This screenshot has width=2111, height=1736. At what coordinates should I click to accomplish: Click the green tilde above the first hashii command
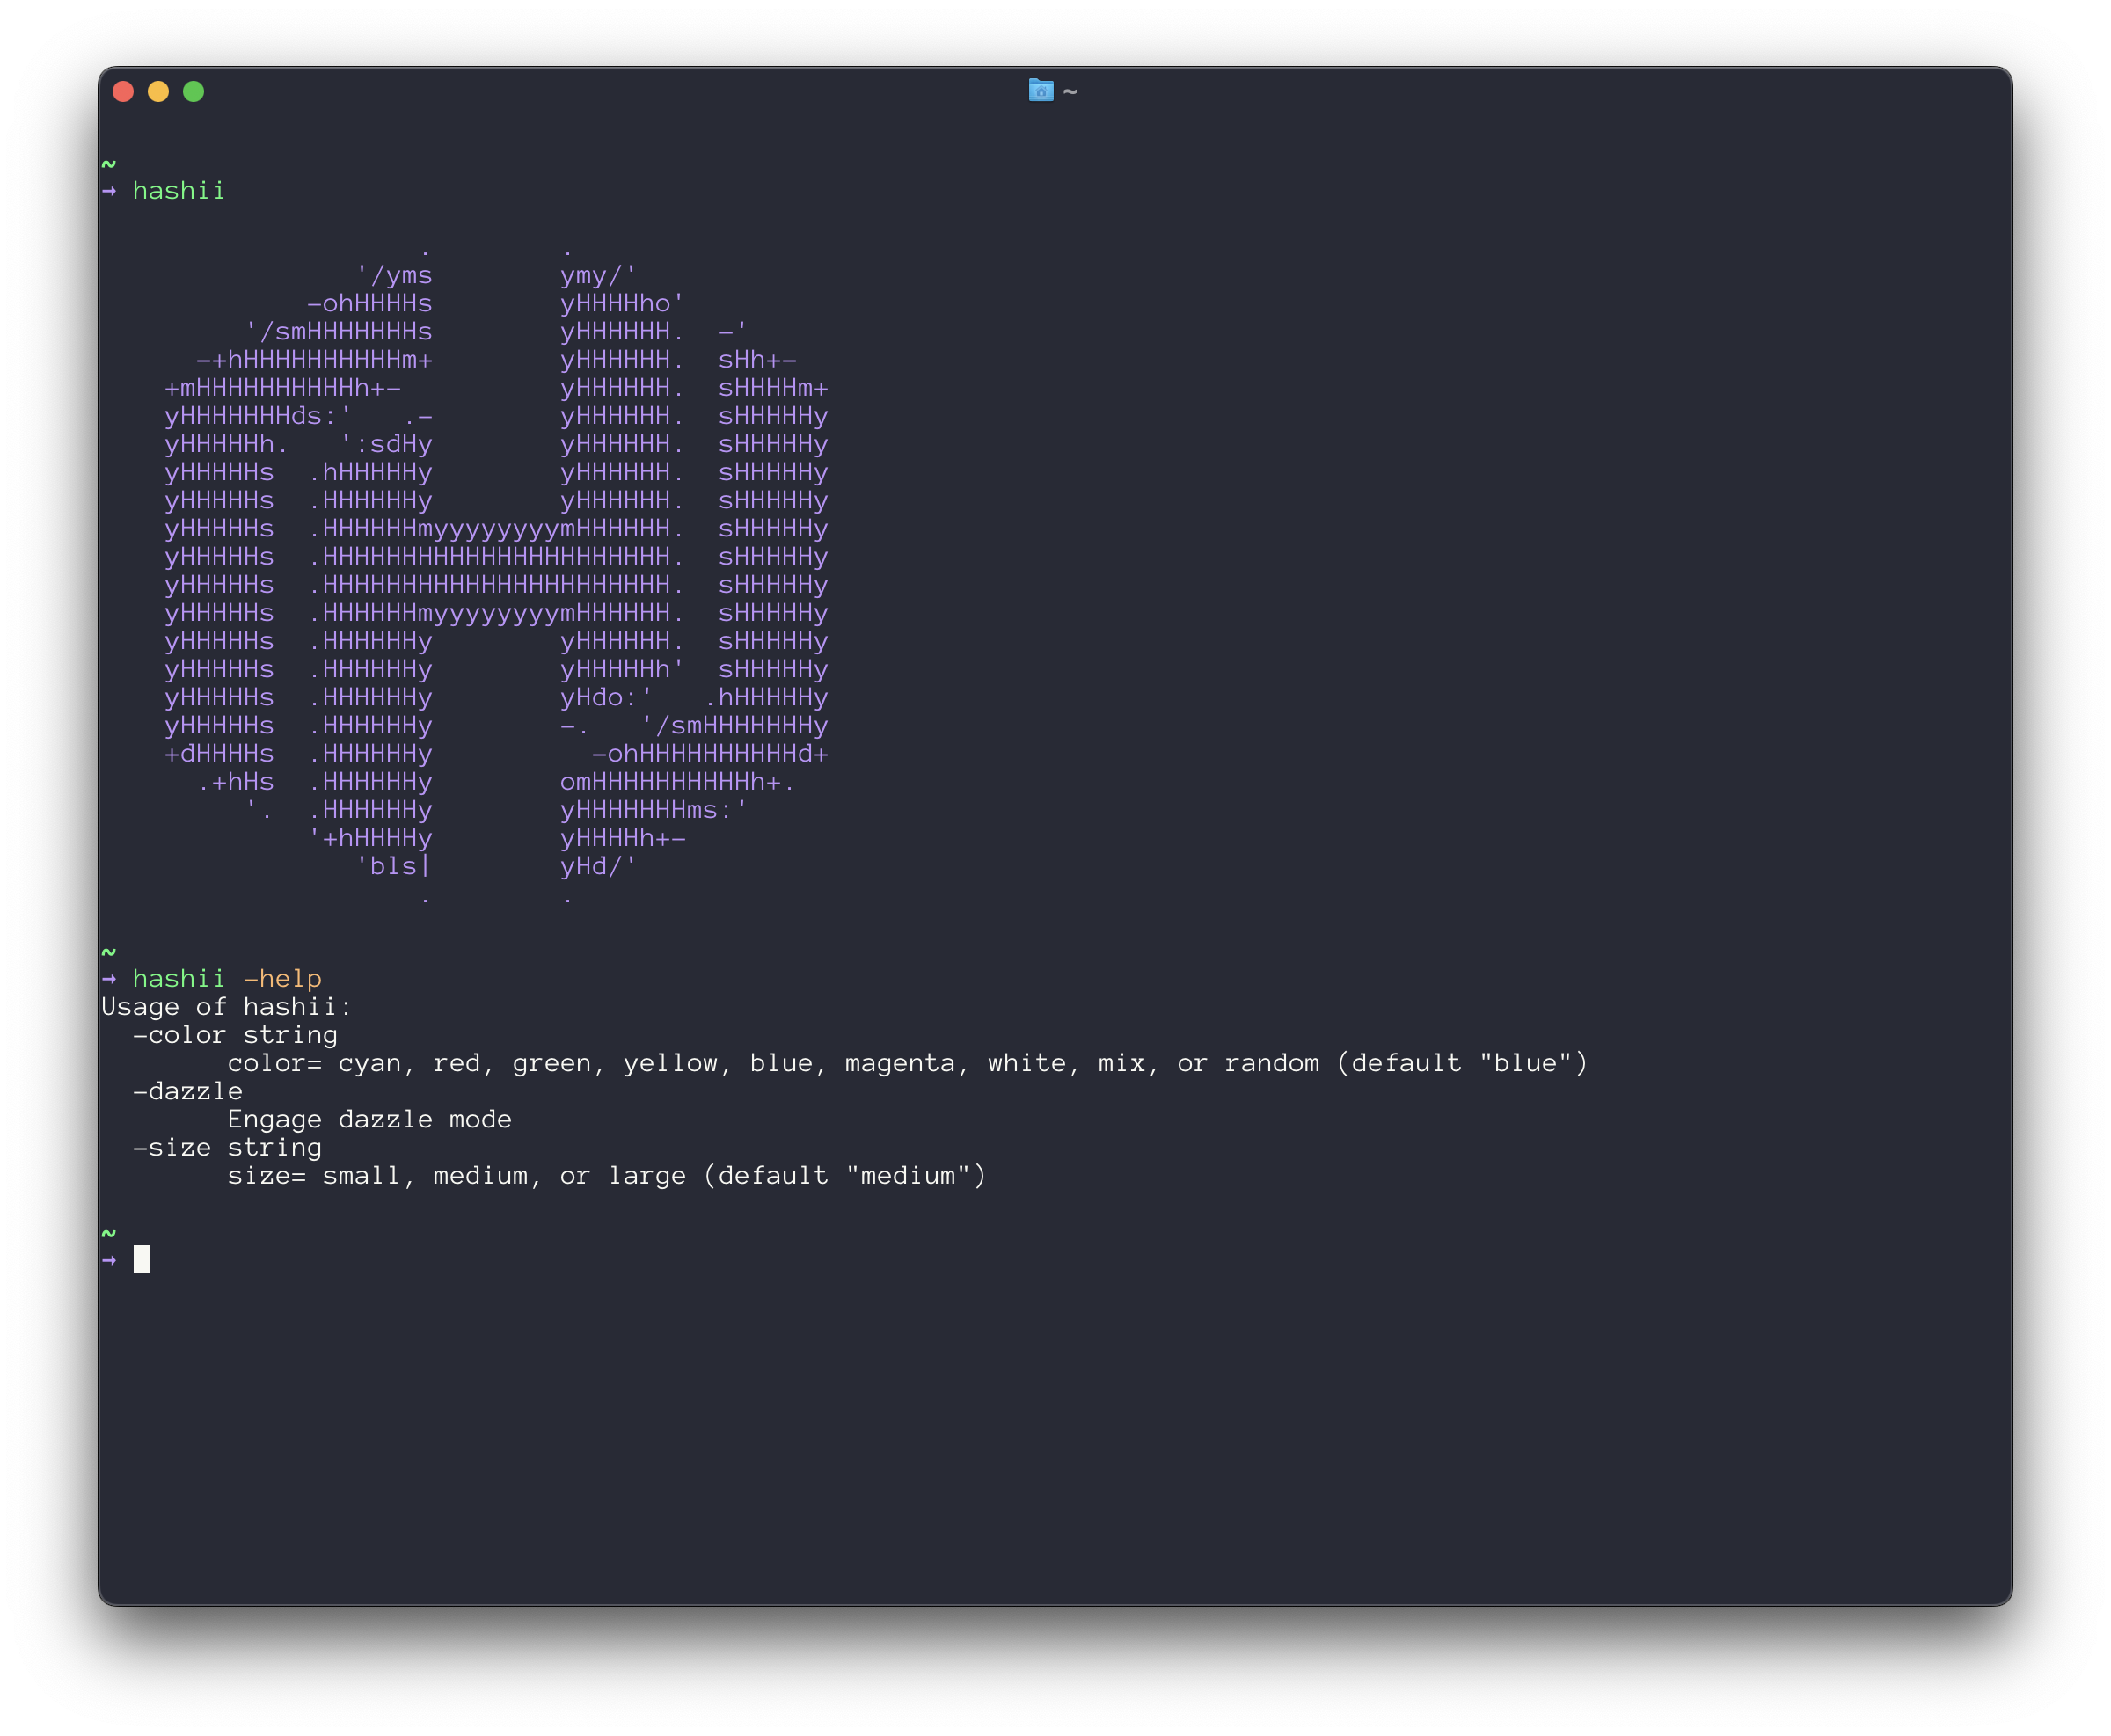coord(108,163)
